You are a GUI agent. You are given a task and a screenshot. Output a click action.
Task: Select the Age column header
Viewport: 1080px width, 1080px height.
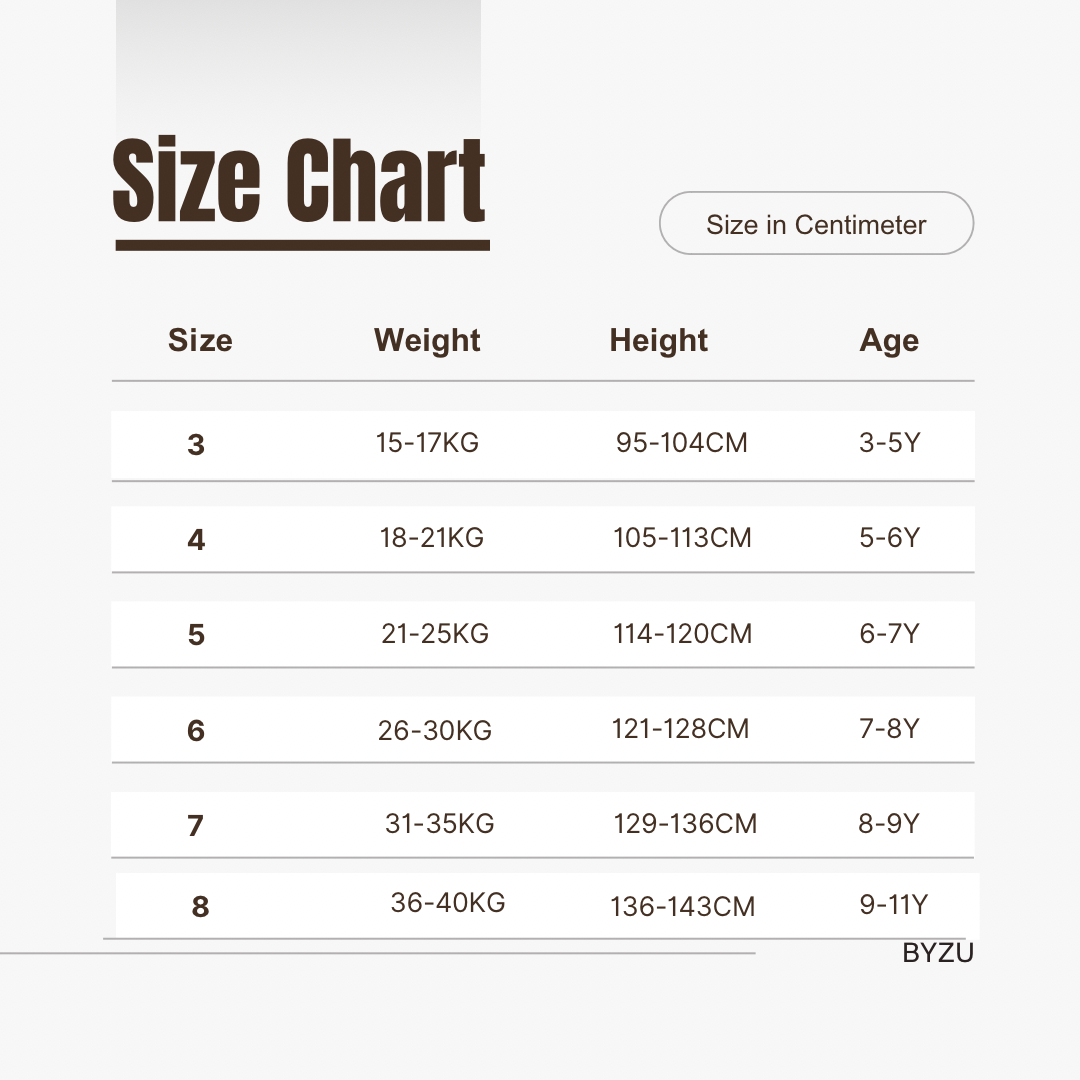(x=889, y=340)
